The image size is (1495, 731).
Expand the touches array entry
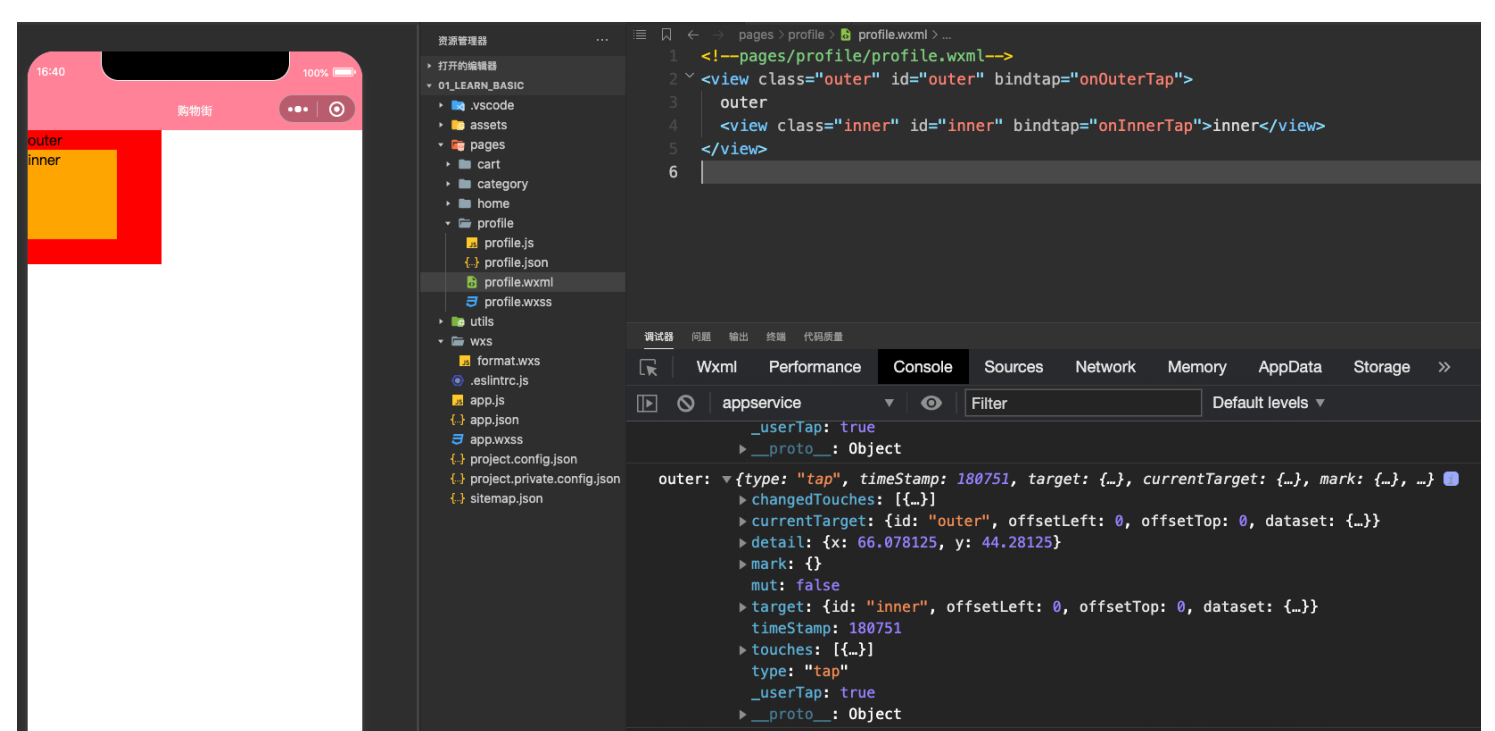point(743,650)
